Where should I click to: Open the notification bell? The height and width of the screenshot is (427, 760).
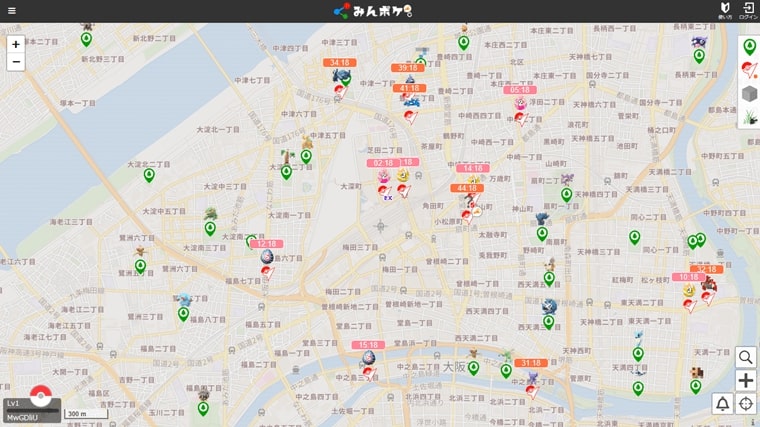(x=722, y=403)
